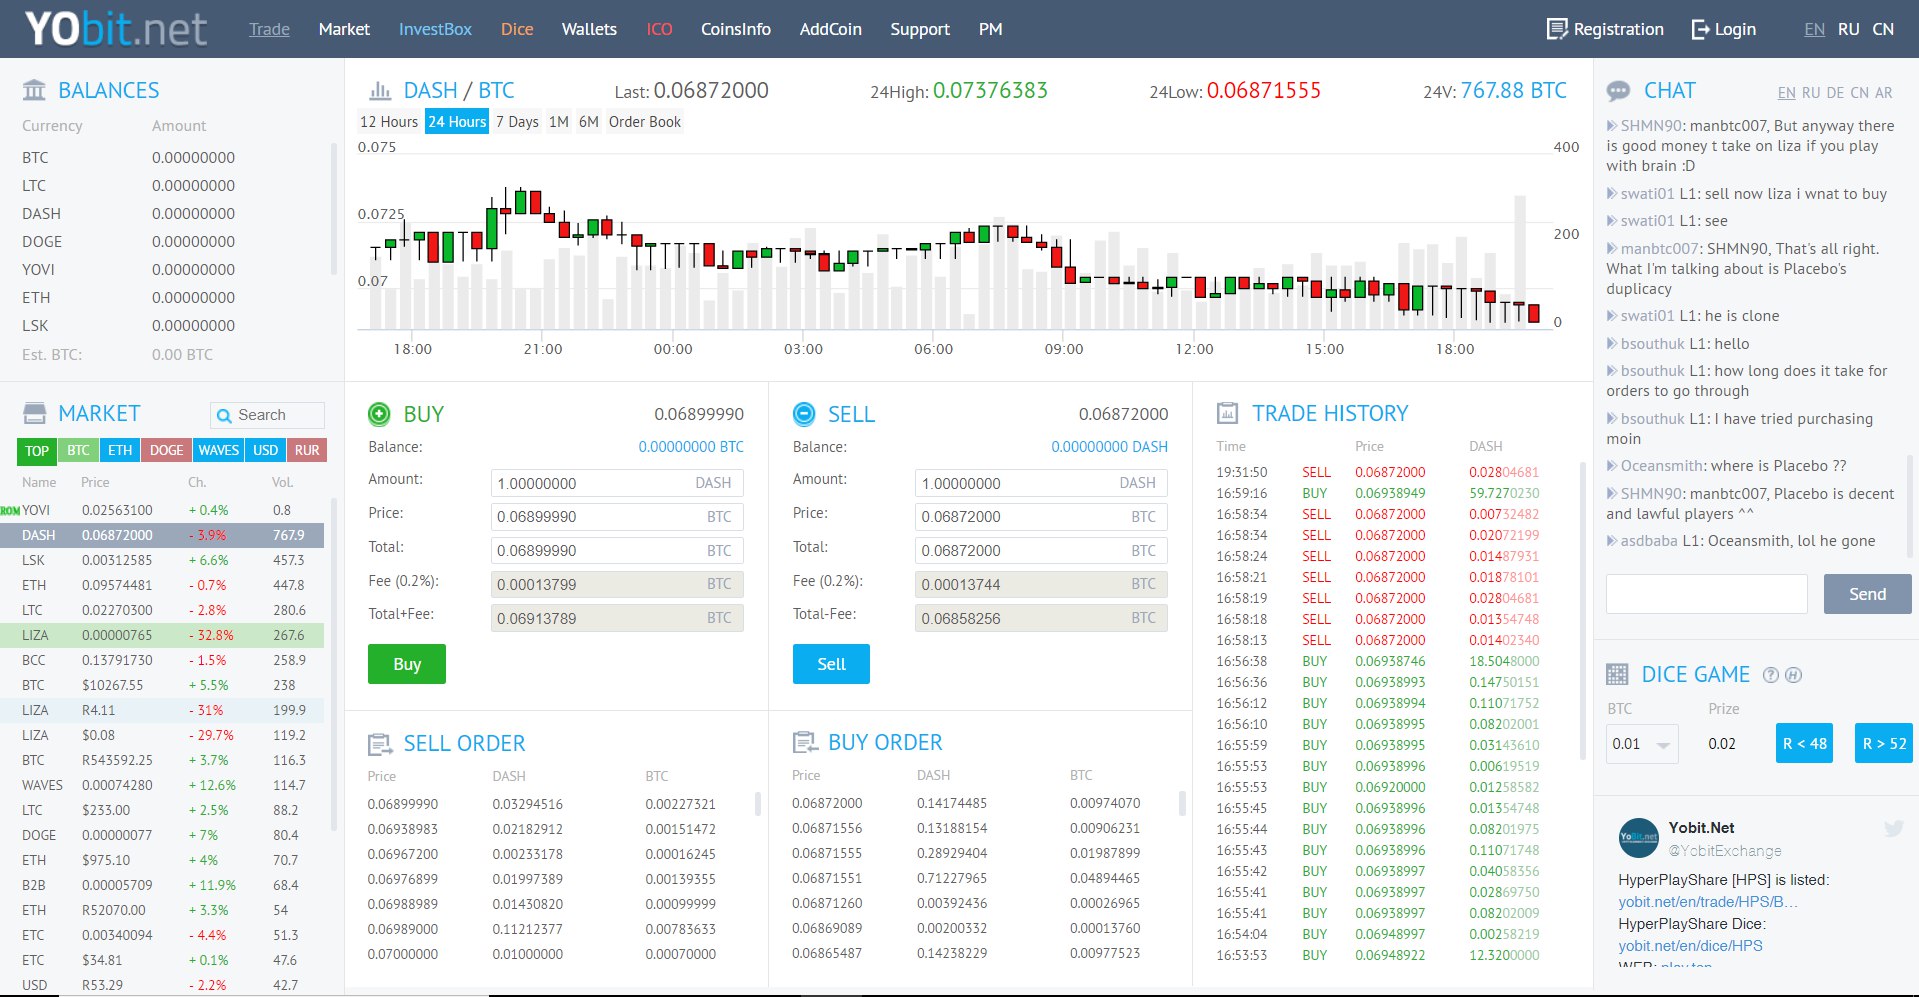Viewport: 1919px width, 997px height.
Task: Open the ICO menu item
Action: coord(660,29)
